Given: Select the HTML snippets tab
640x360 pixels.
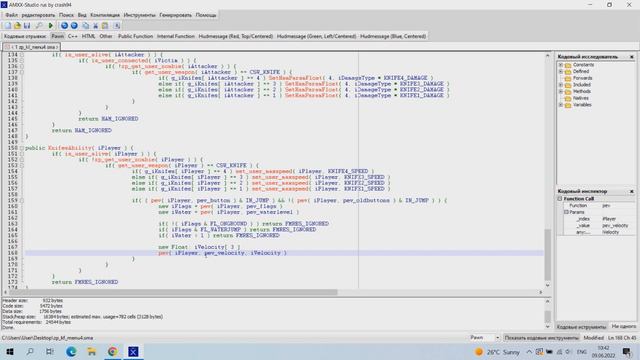Looking at the screenshot, I should click(x=88, y=36).
